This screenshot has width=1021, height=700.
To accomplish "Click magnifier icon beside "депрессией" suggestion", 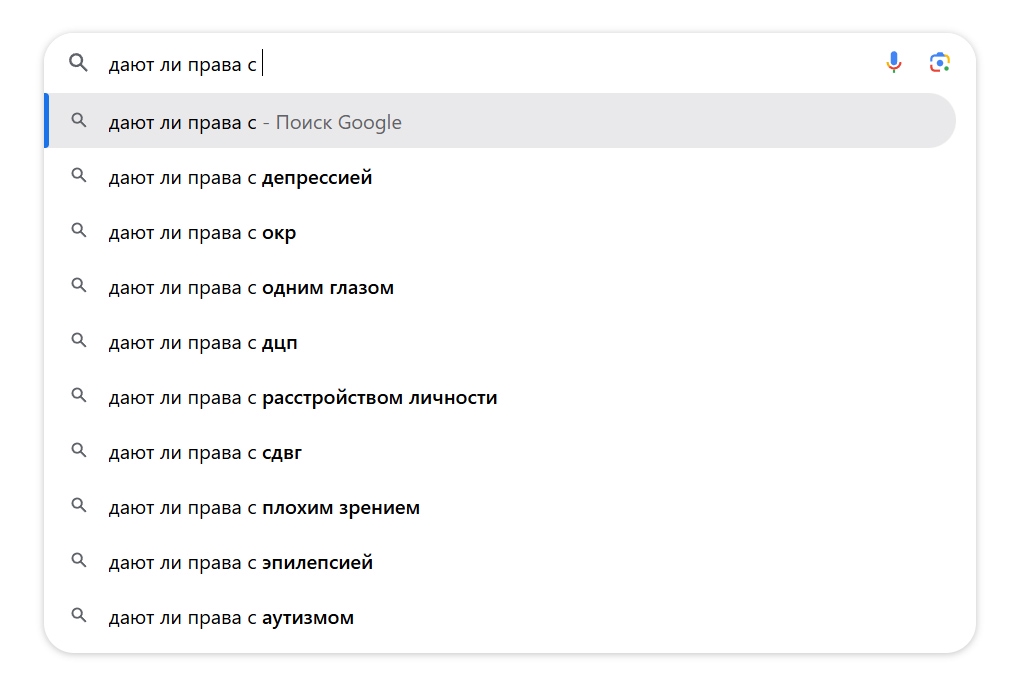I will click(x=79, y=177).
